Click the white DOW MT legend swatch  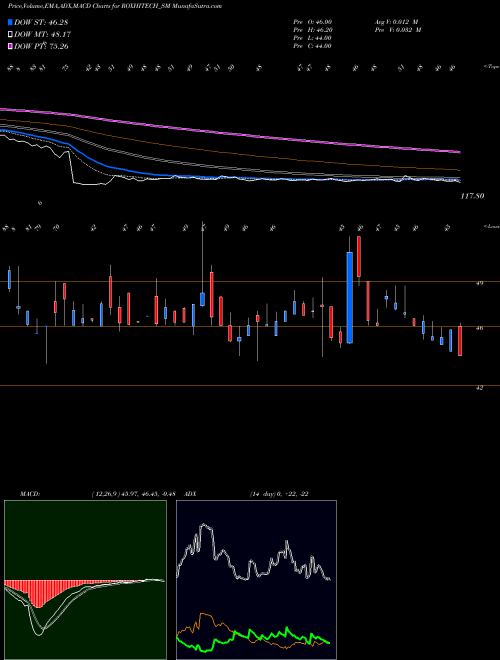[x=11, y=35]
